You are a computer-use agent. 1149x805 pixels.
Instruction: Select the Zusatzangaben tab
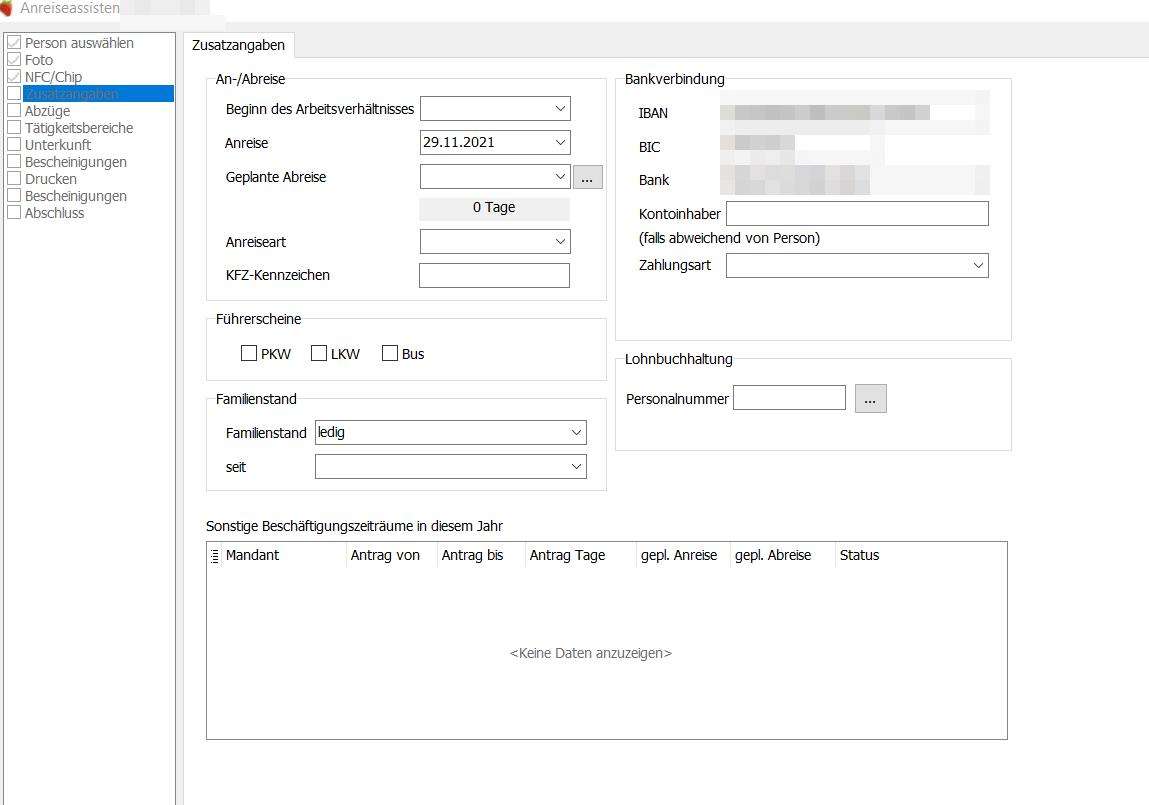pyautogui.click(x=238, y=45)
